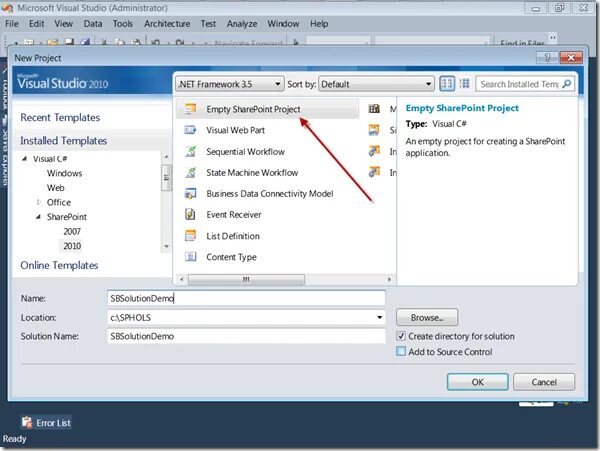
Task: Expand Recent Templates section
Action: pos(60,117)
